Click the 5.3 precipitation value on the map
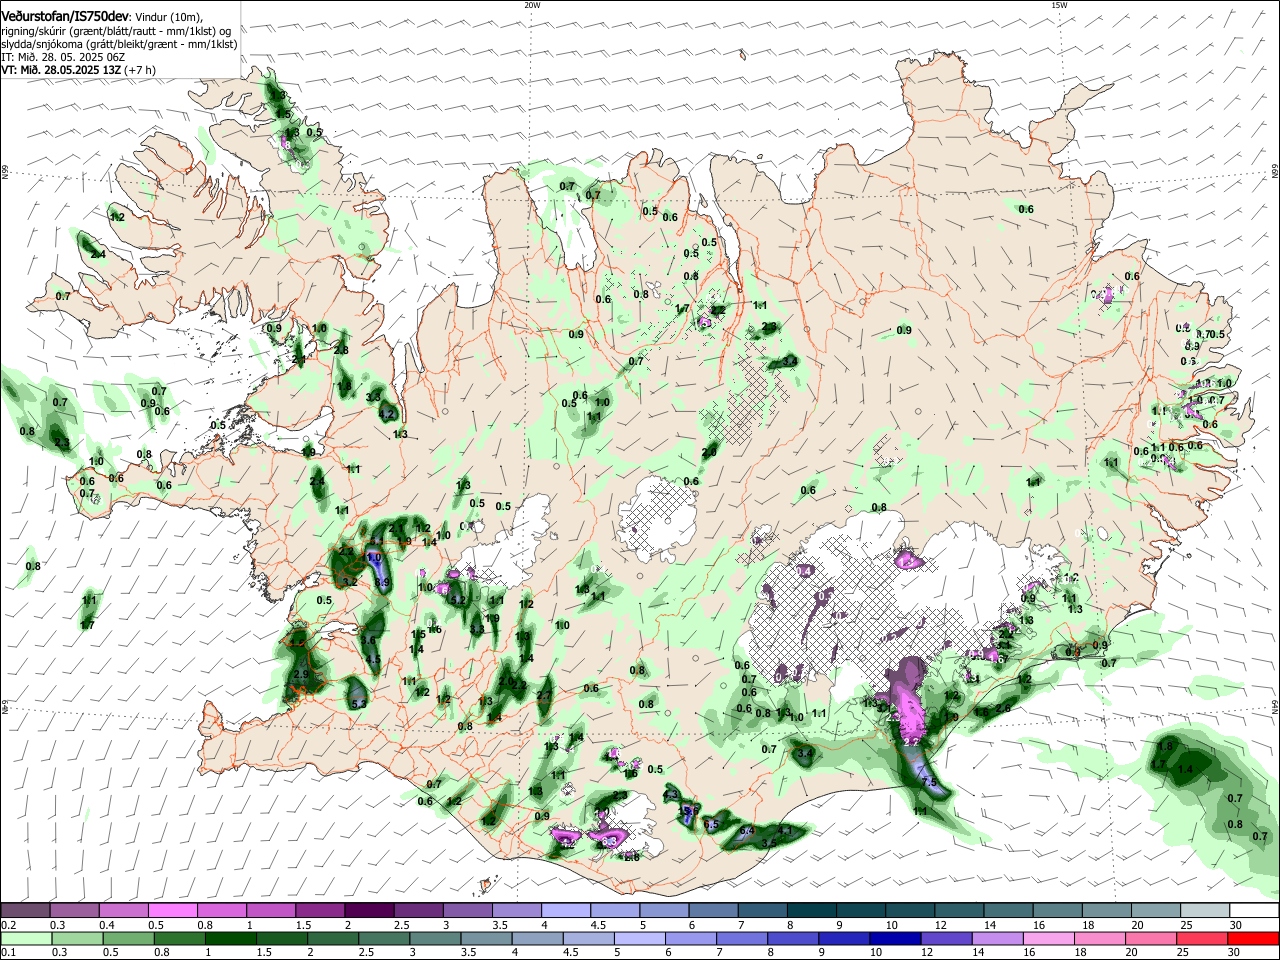This screenshot has height=960, width=1280. [360, 704]
